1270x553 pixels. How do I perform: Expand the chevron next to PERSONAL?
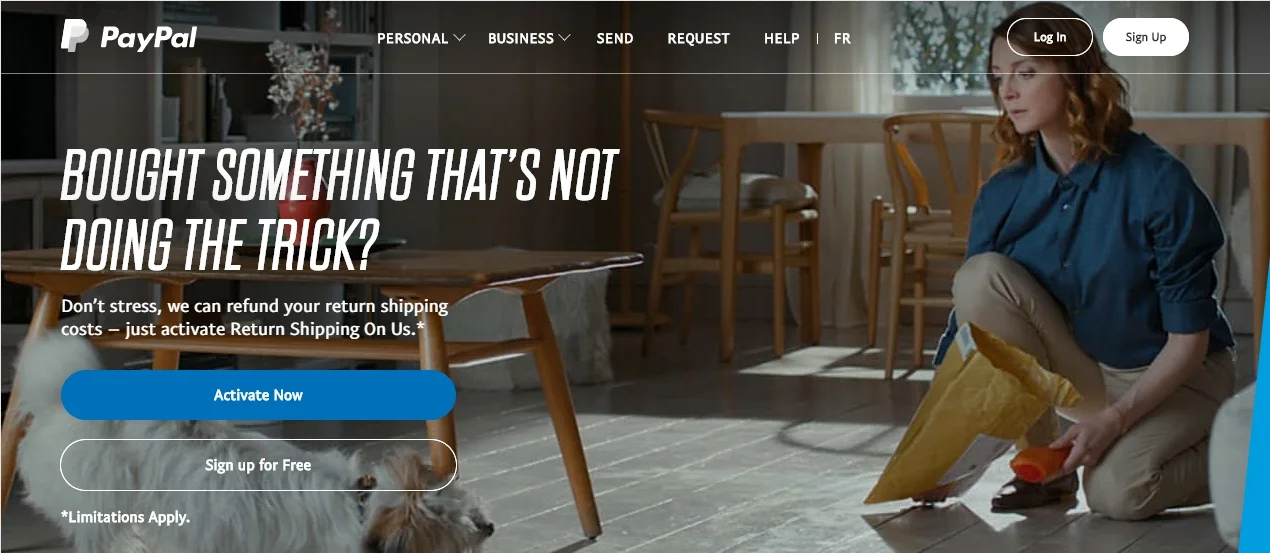point(459,38)
